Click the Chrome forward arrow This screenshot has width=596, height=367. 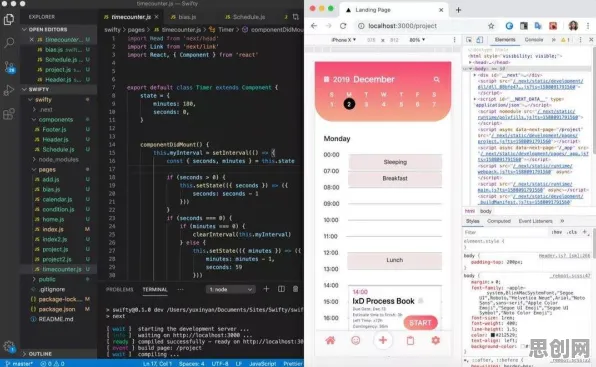point(328,26)
